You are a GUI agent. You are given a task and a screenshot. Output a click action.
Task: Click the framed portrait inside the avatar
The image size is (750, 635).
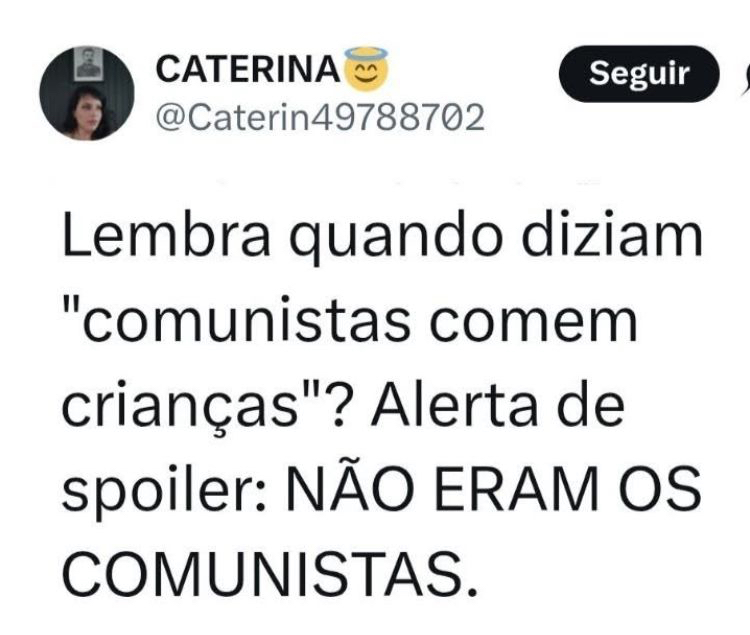coord(88,64)
